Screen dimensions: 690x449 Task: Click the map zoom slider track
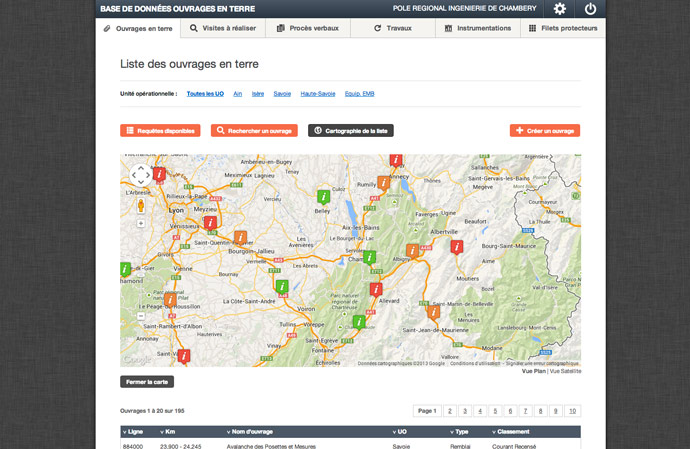pyautogui.click(x=141, y=270)
